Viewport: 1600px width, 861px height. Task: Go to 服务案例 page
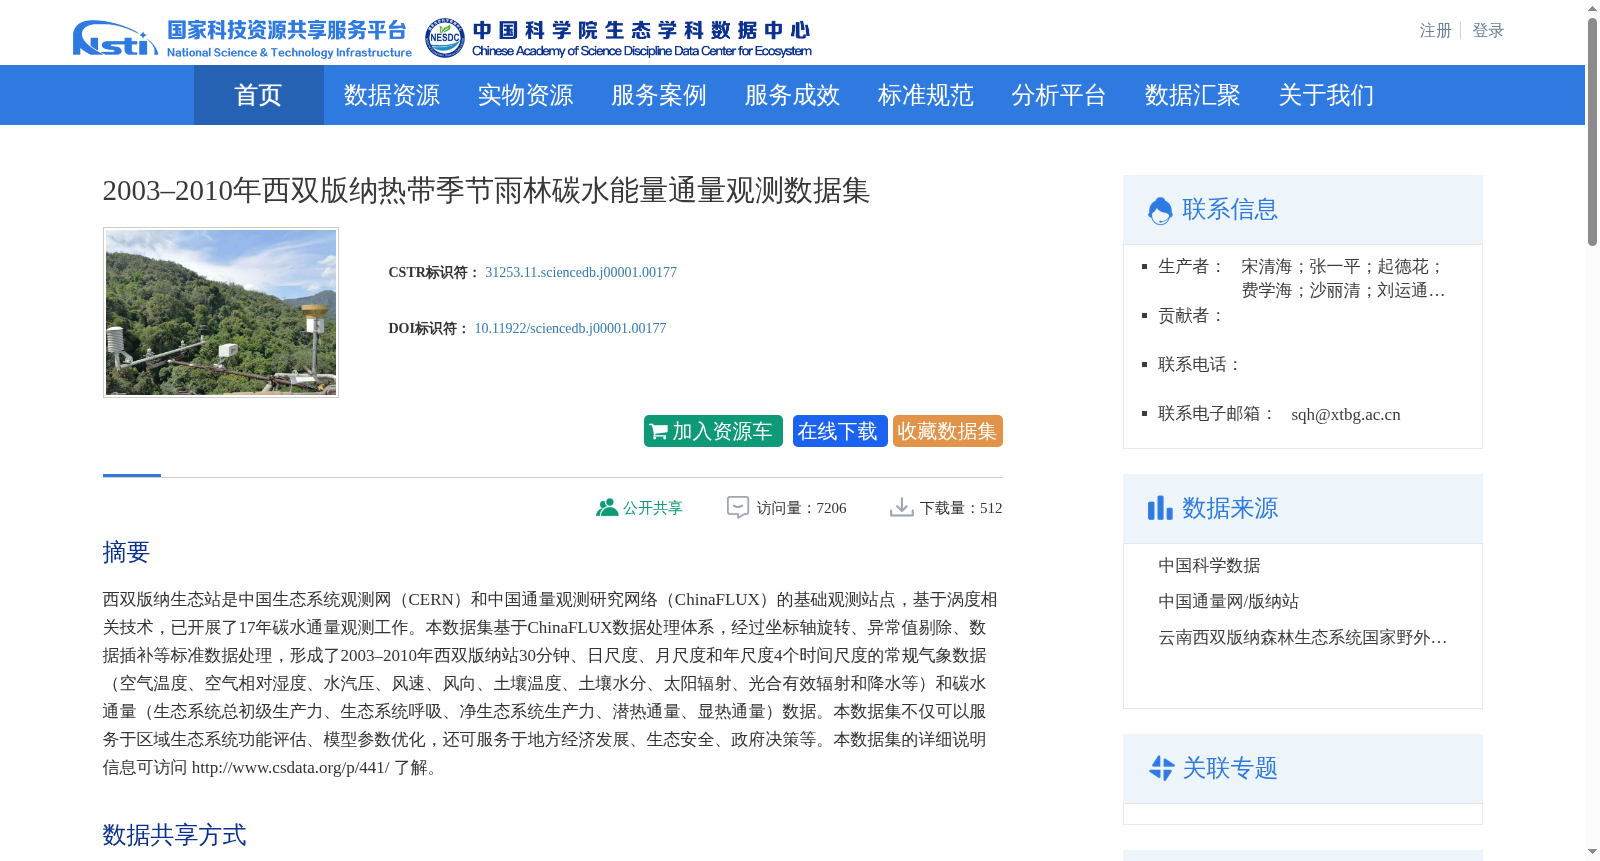pyautogui.click(x=659, y=95)
